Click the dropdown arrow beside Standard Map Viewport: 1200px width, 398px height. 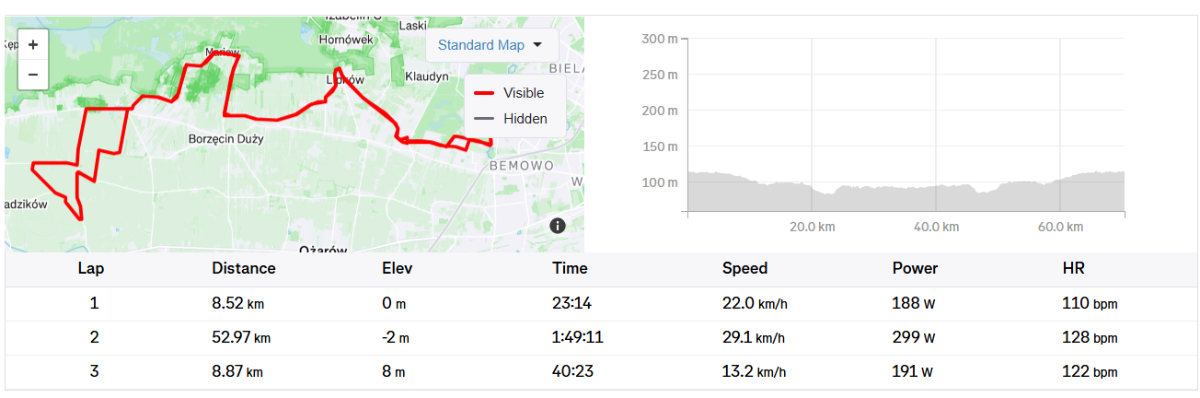point(537,45)
